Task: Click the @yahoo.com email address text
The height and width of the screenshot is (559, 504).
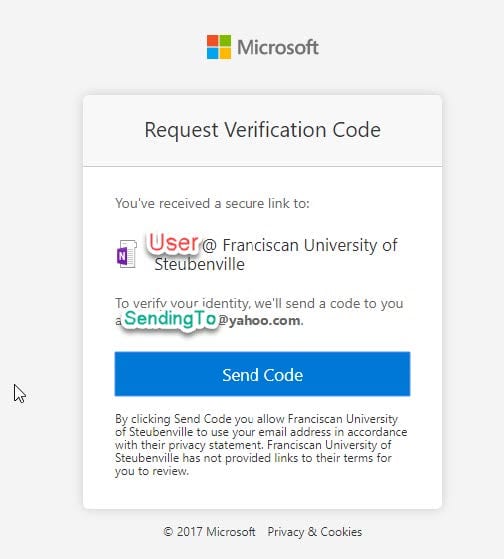Action: coord(260,320)
